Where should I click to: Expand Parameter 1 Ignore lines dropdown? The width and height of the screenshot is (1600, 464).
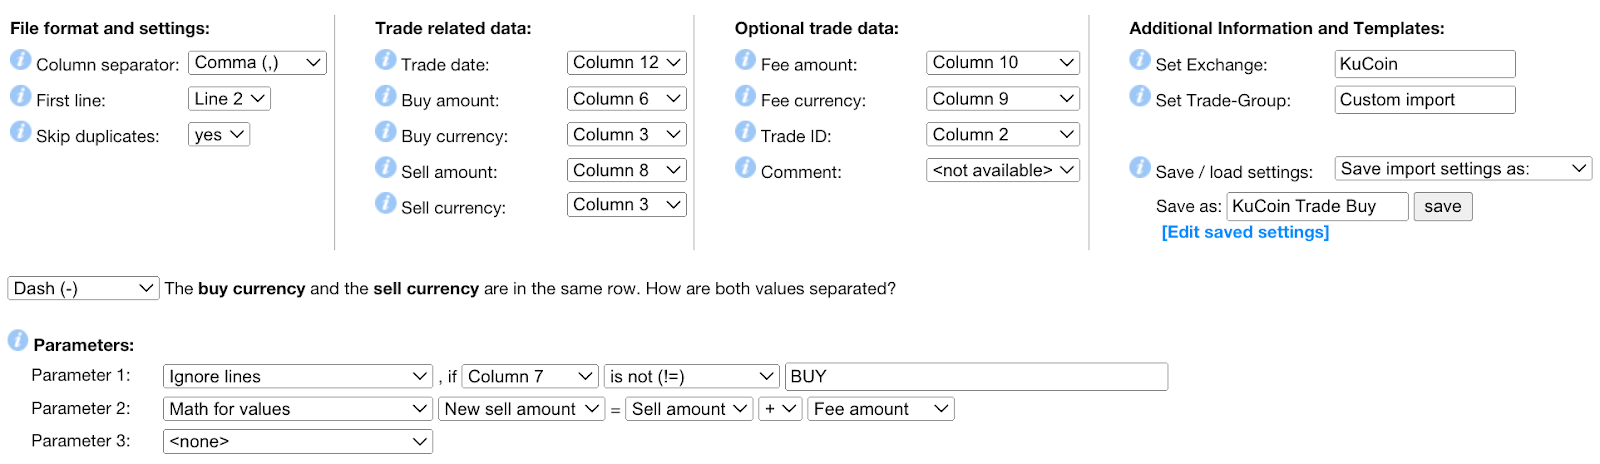[298, 377]
